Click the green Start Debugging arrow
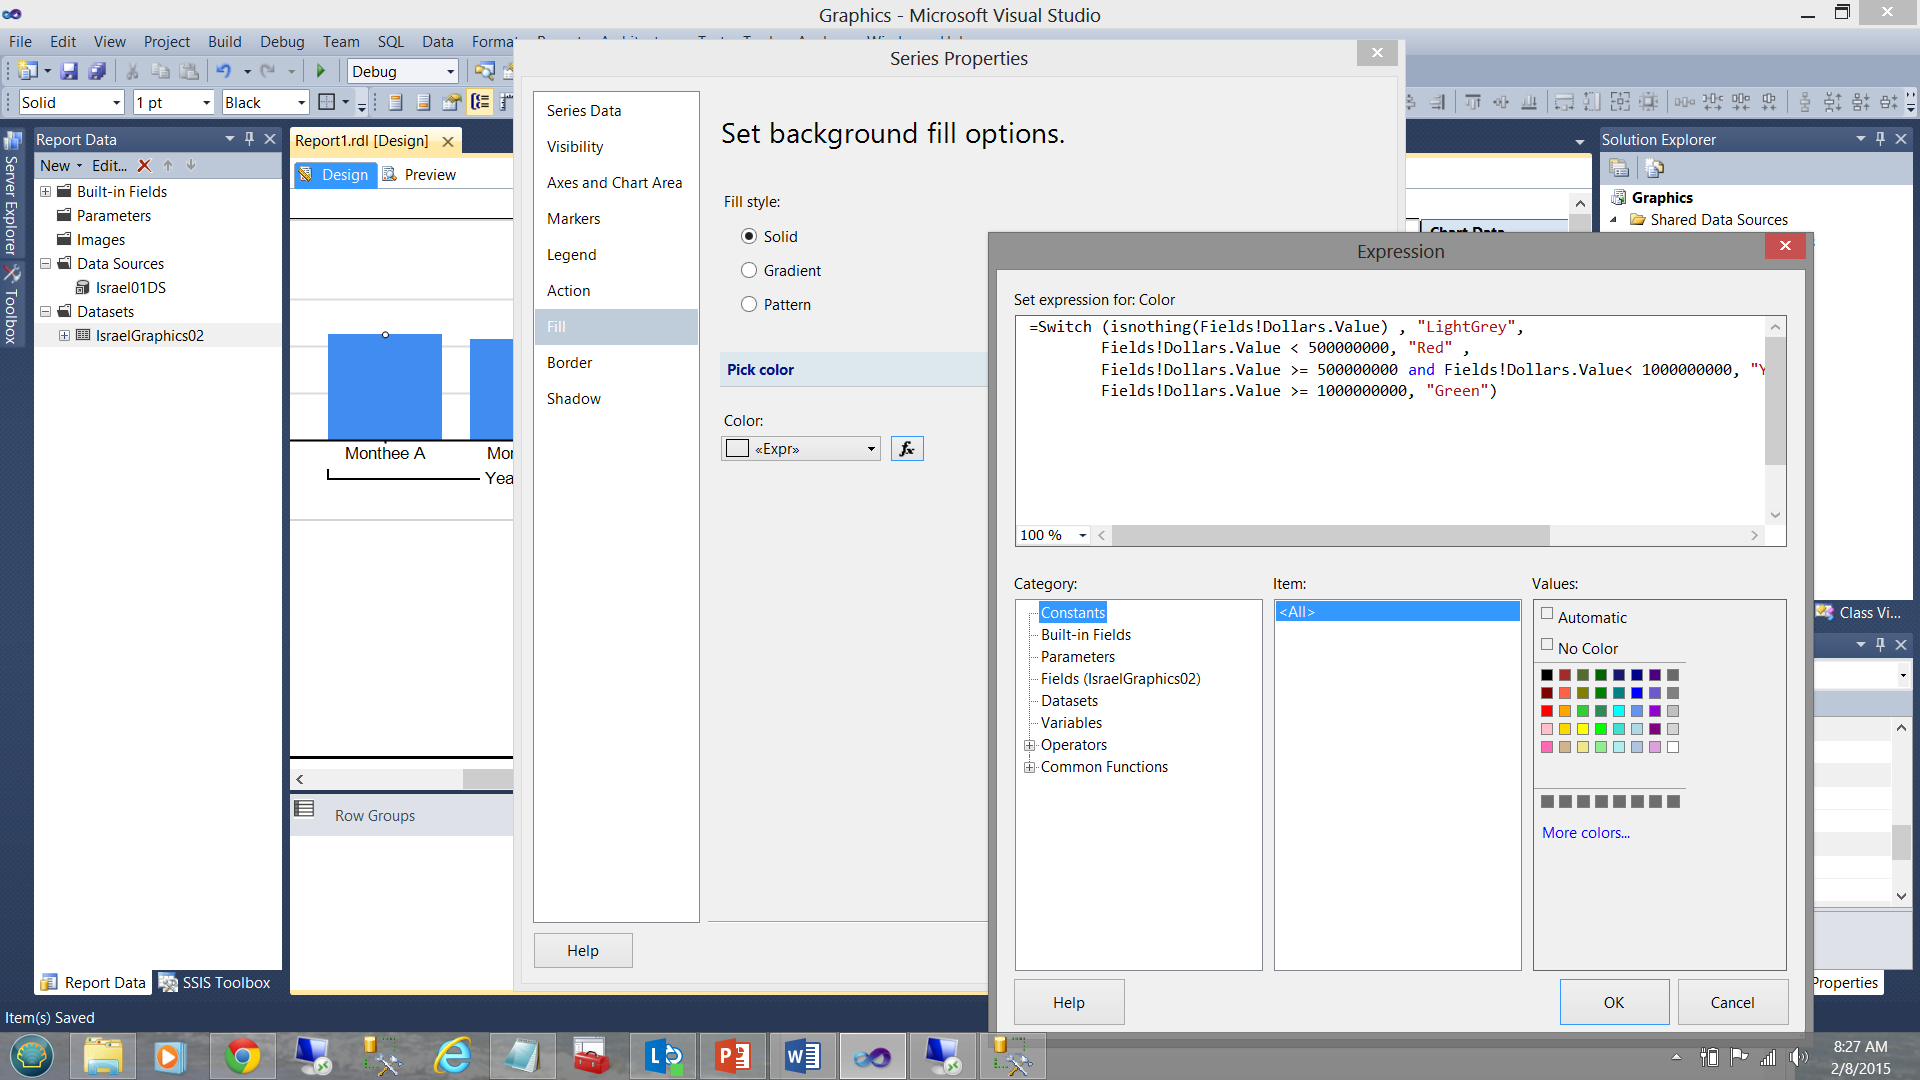 click(321, 71)
